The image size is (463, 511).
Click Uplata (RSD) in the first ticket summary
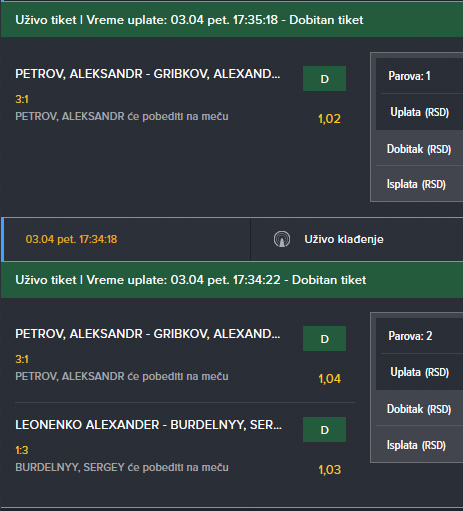[x=419, y=112]
